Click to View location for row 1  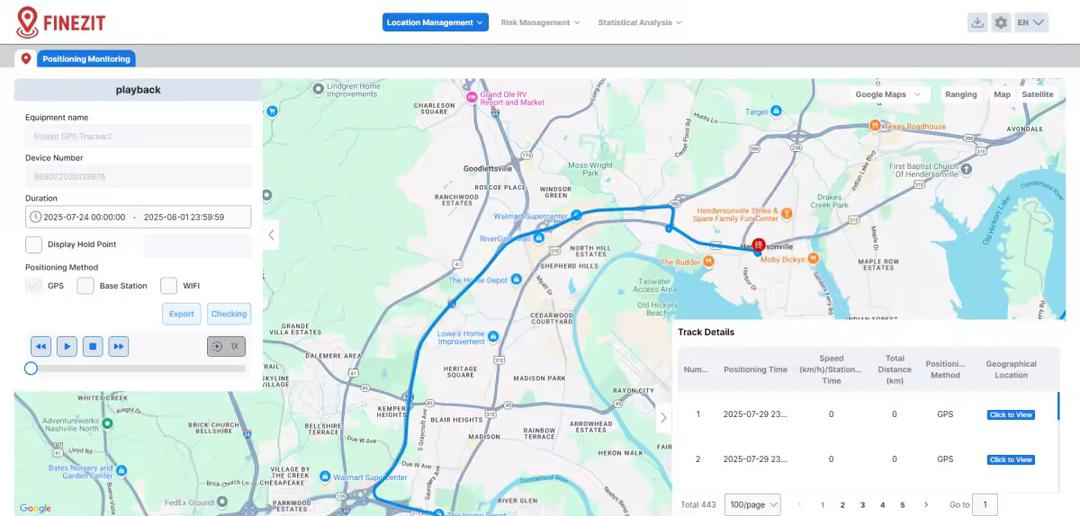1010,415
